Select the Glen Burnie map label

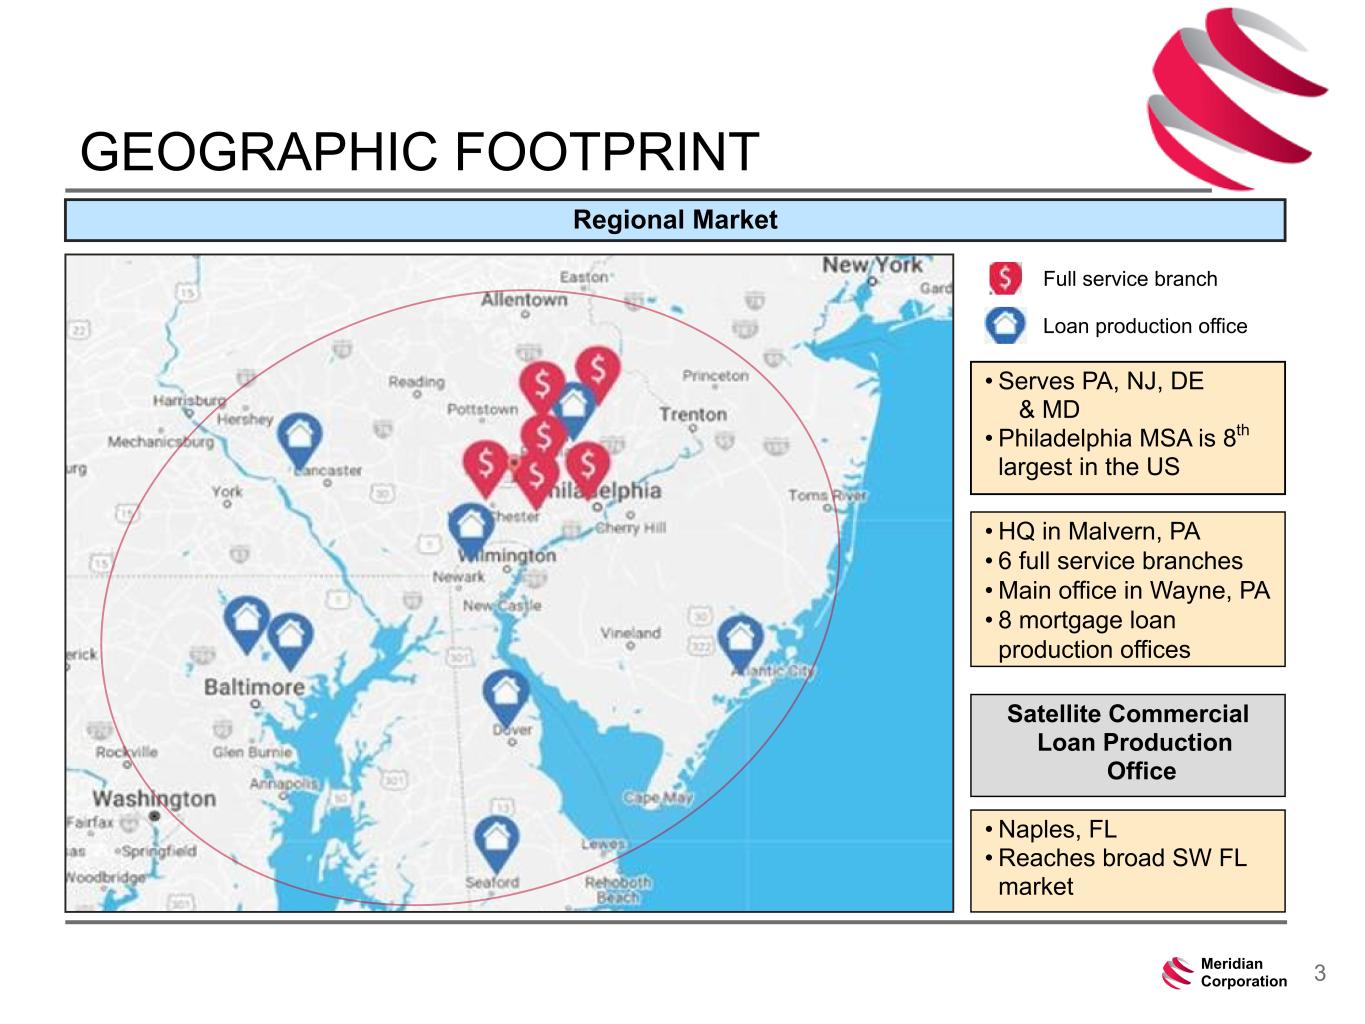point(252,752)
